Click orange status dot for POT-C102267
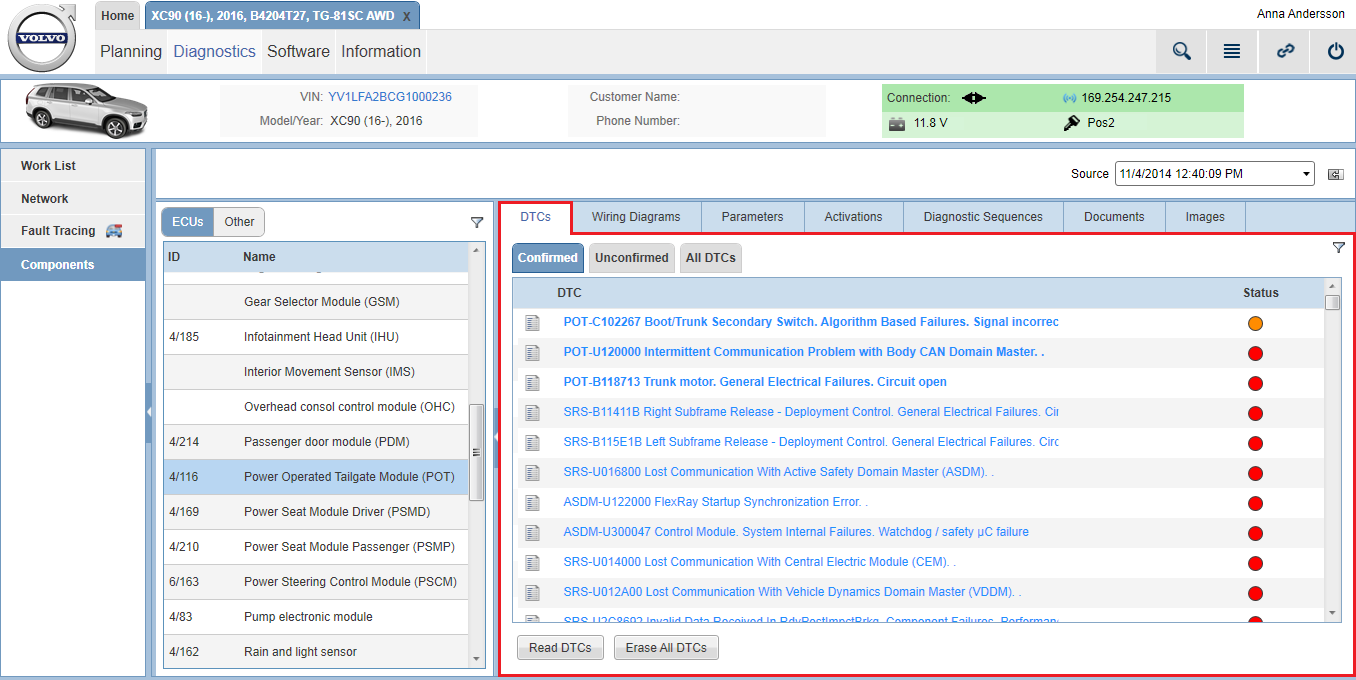The image size is (1356, 680). coord(1255,323)
